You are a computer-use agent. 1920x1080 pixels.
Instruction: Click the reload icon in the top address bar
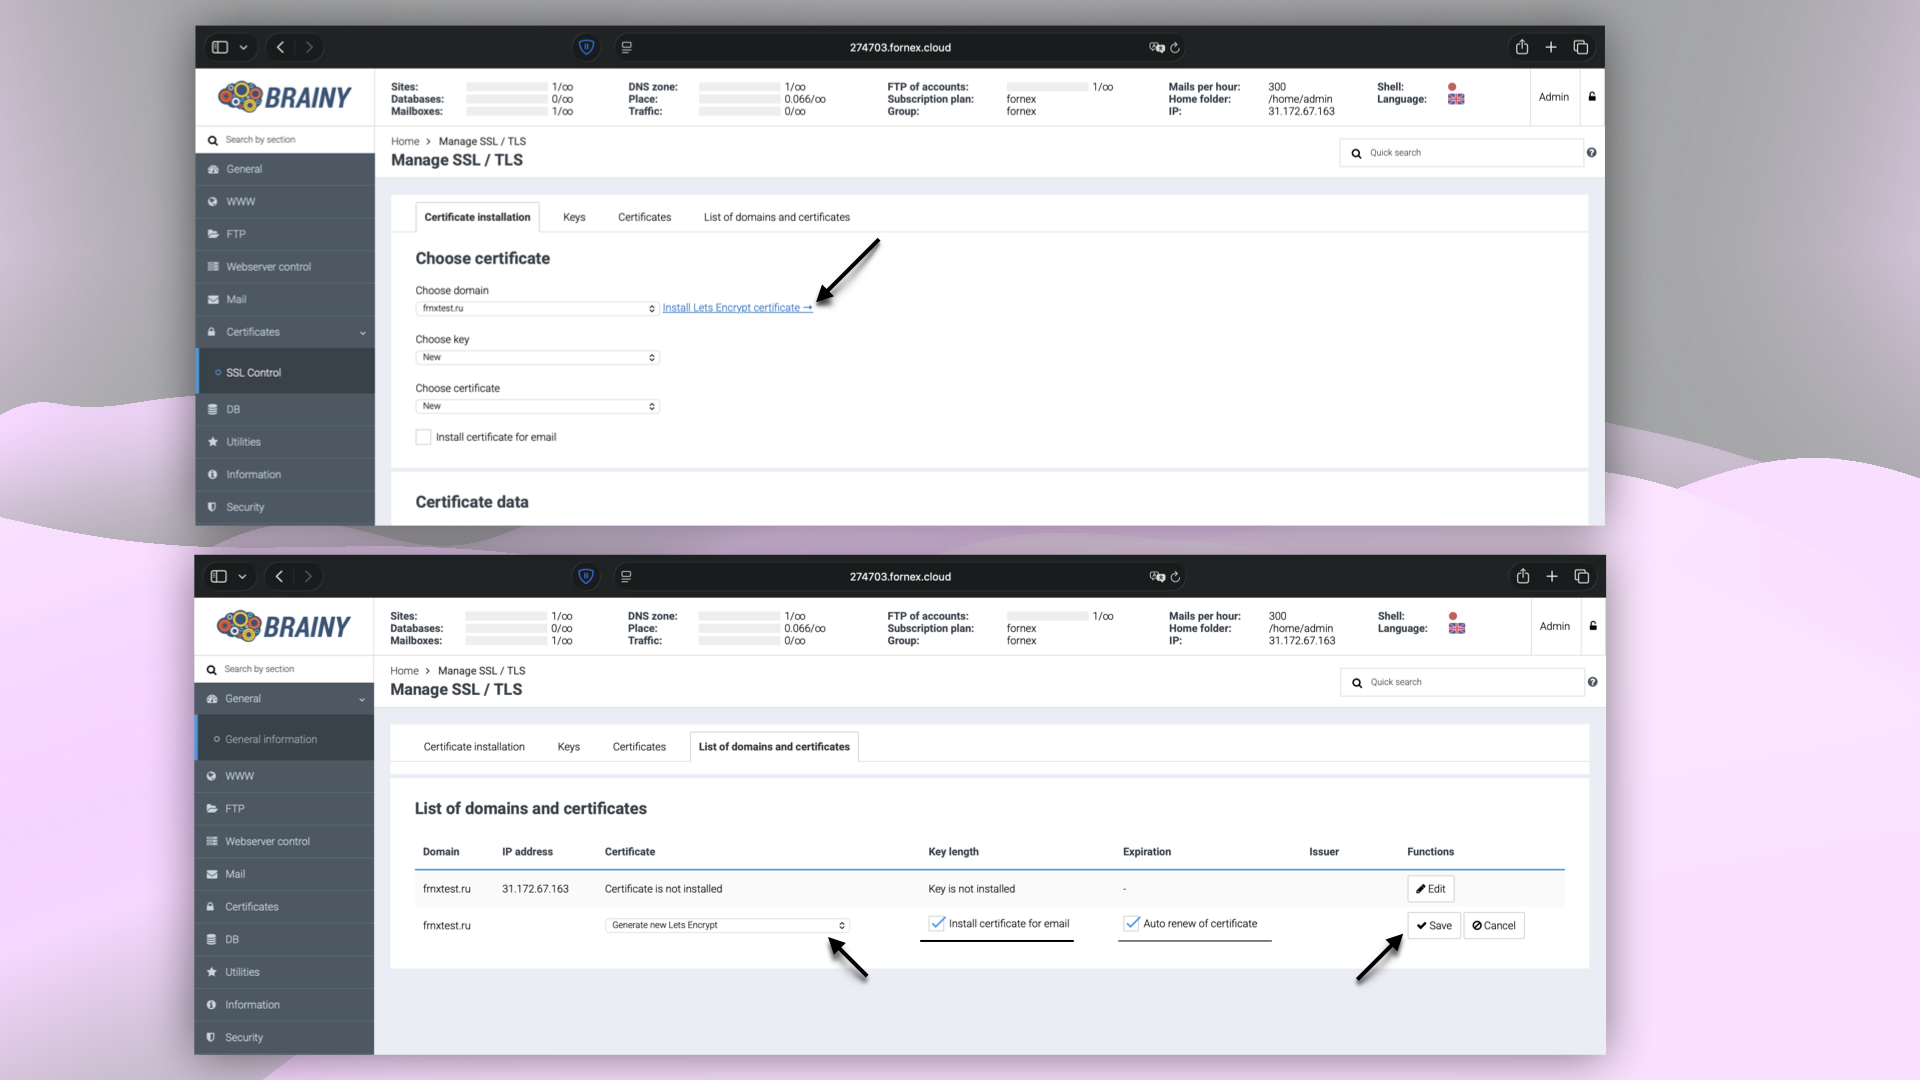click(1175, 47)
